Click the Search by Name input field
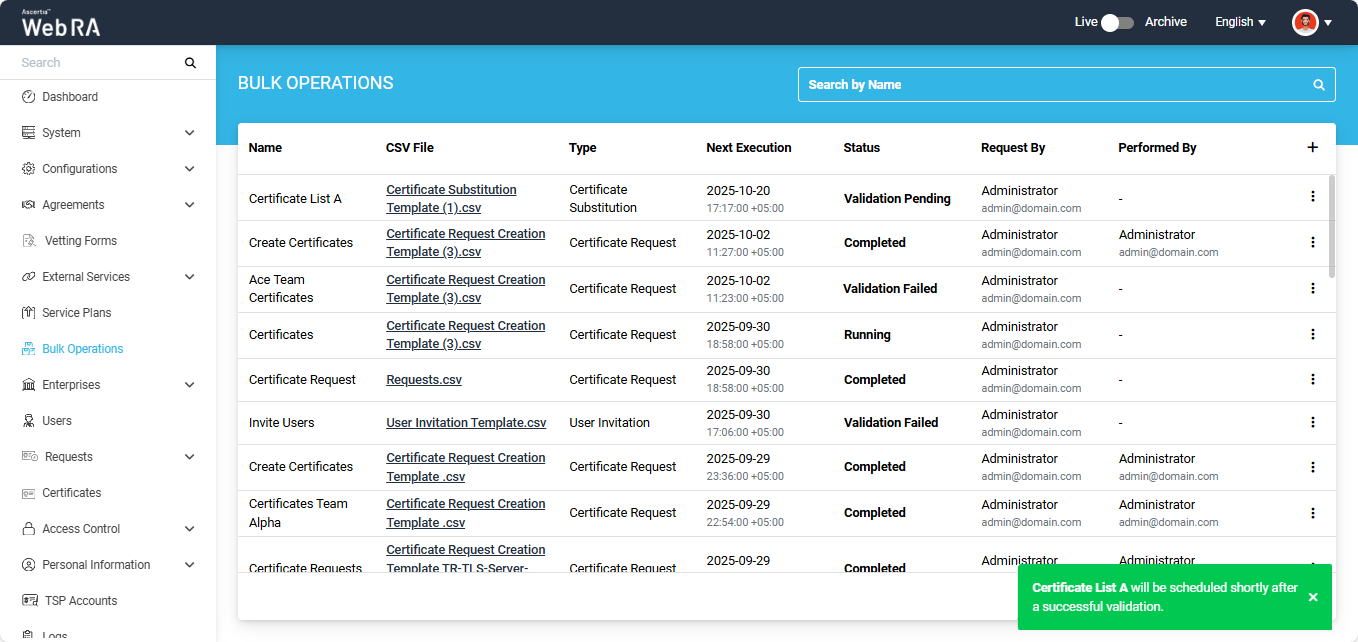1358x642 pixels. coord(1050,85)
